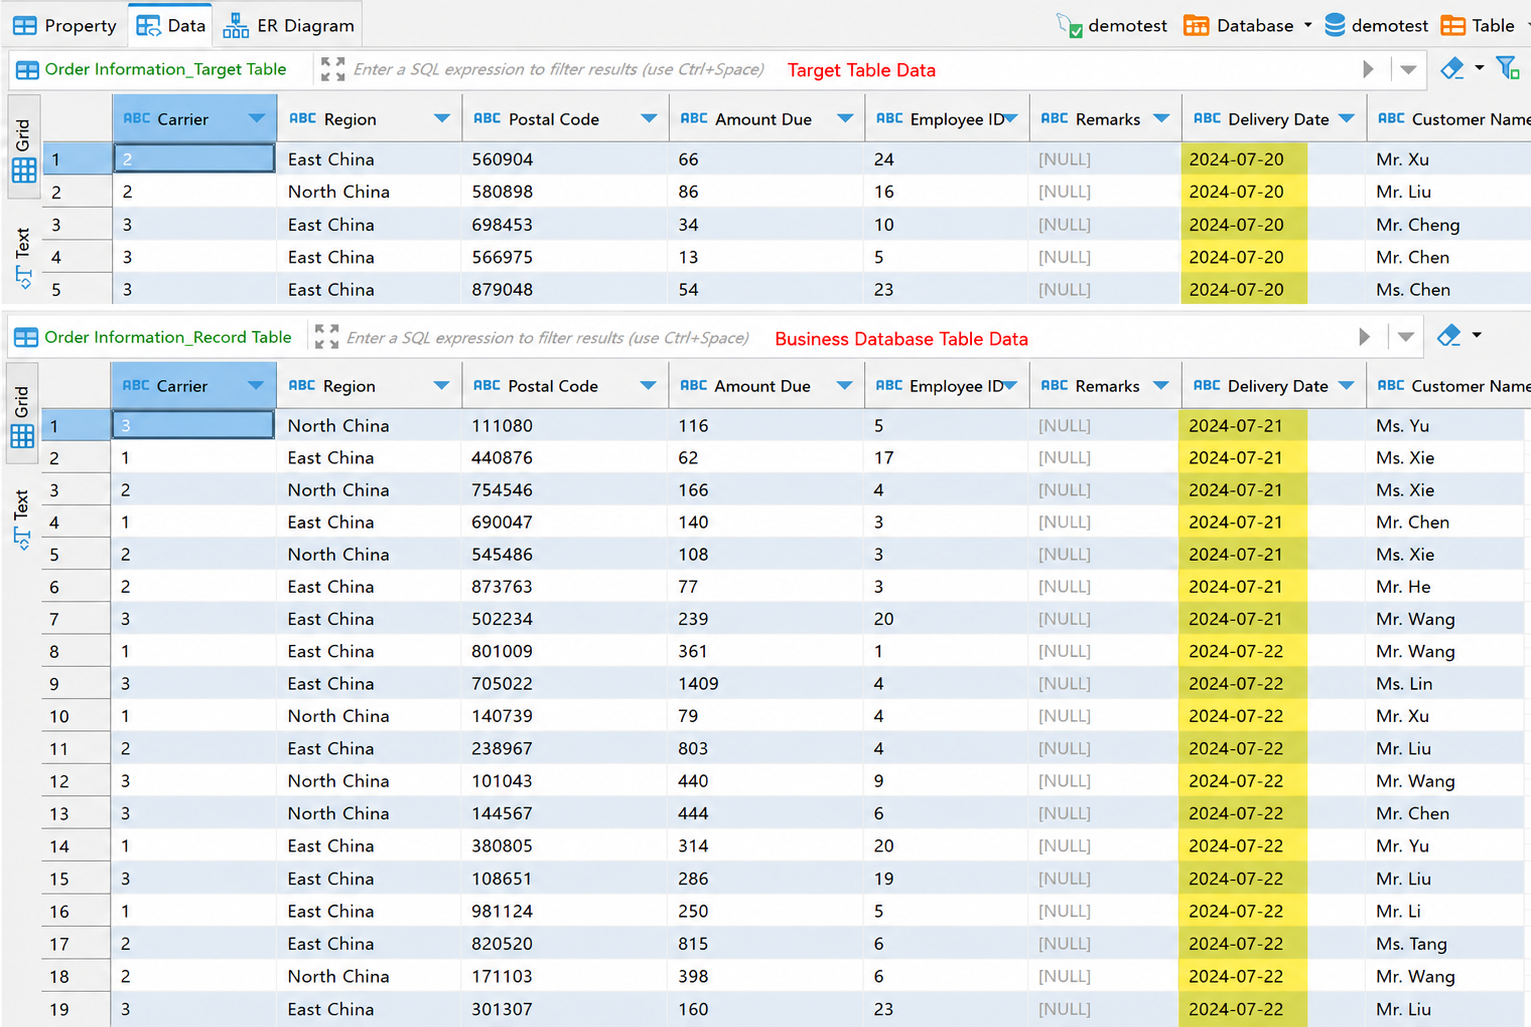The image size is (1531, 1027).
Task: Select row 19 header in Record Table
Action: point(76,1009)
